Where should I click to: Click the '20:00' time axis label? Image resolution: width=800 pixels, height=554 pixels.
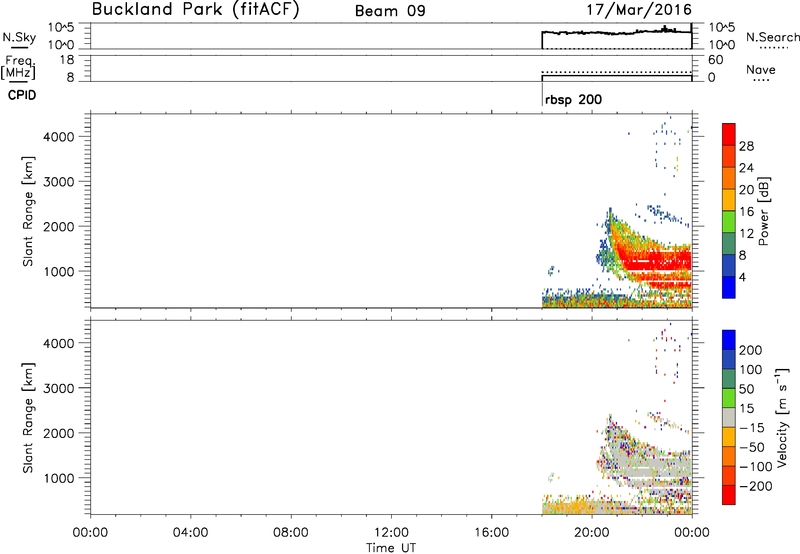coord(592,533)
